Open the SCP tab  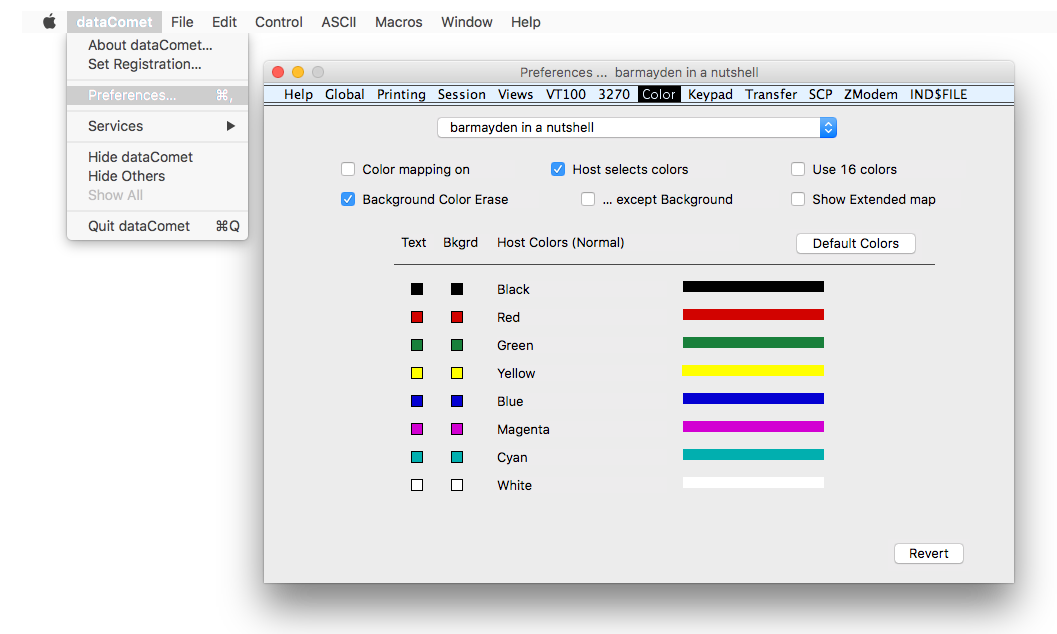[x=820, y=94]
